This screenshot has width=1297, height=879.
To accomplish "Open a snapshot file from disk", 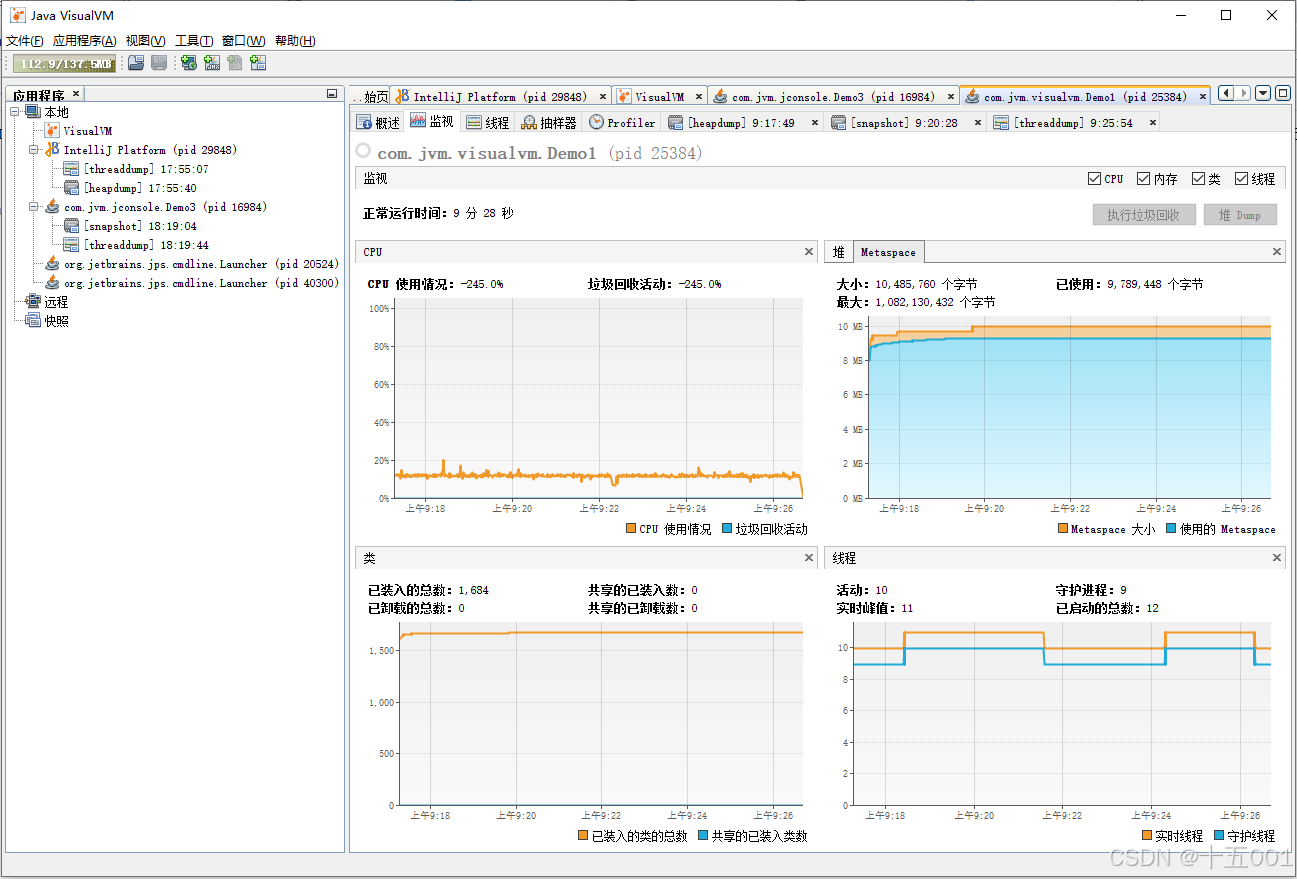I will click(x=135, y=62).
